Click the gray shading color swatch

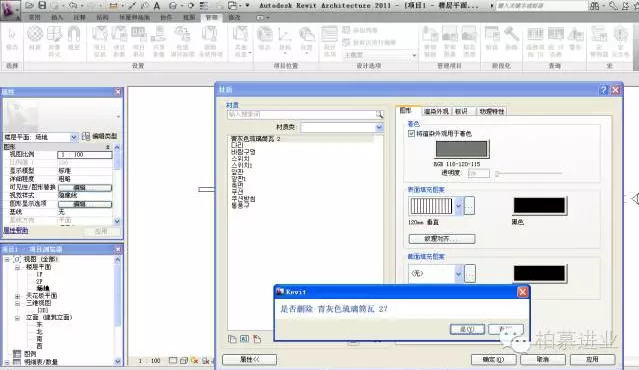click(462, 149)
